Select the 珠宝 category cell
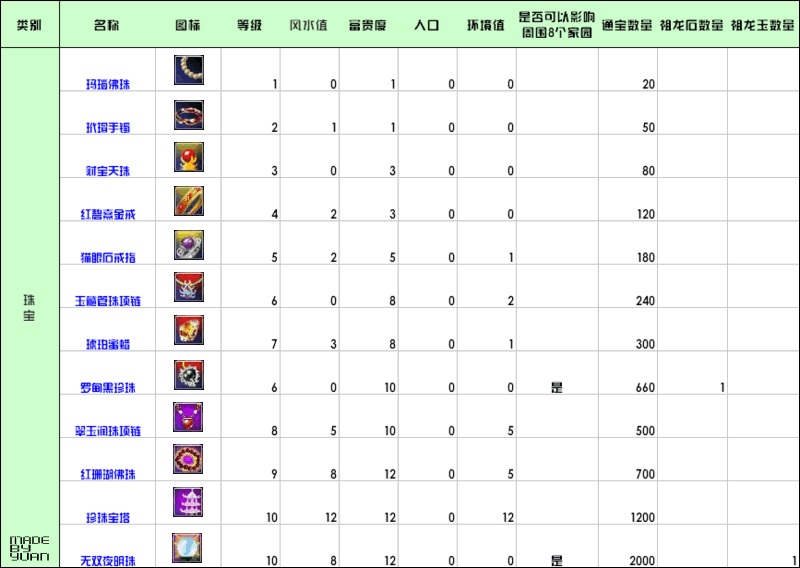This screenshot has width=800, height=568. click(29, 307)
